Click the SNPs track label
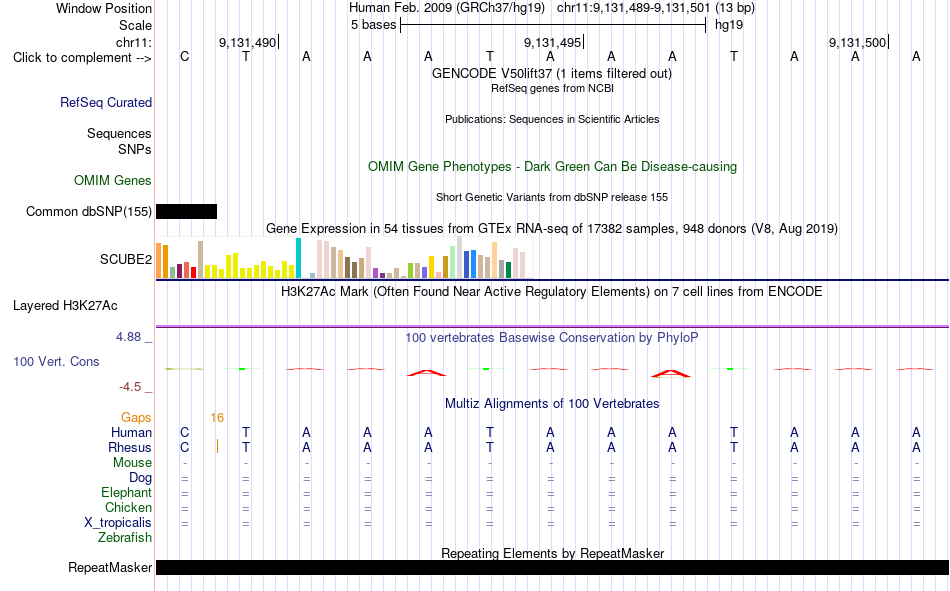Viewport: 950px width, 591px height. point(135,149)
